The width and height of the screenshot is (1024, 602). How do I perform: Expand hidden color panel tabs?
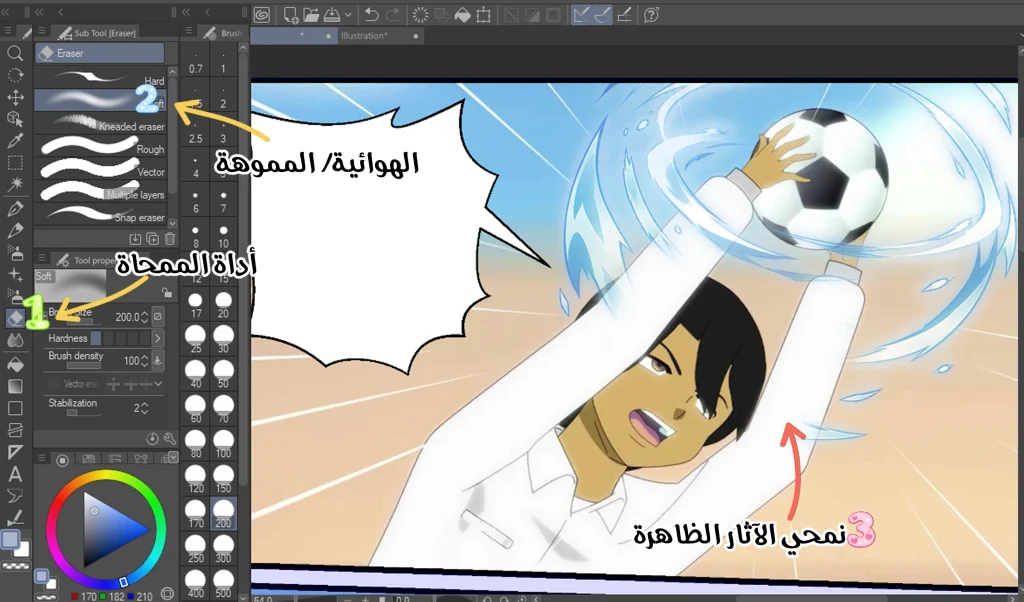173,458
